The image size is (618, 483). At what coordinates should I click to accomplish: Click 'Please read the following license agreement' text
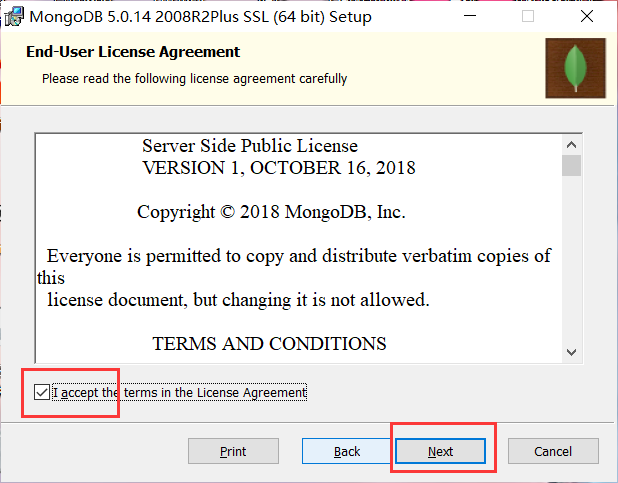coord(195,79)
